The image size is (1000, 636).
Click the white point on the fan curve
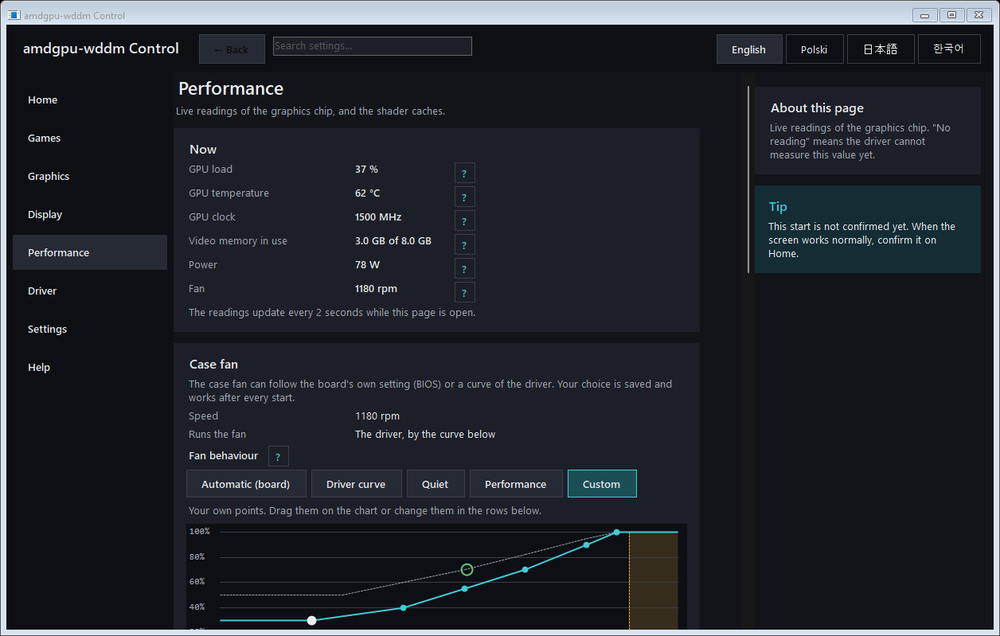point(311,620)
